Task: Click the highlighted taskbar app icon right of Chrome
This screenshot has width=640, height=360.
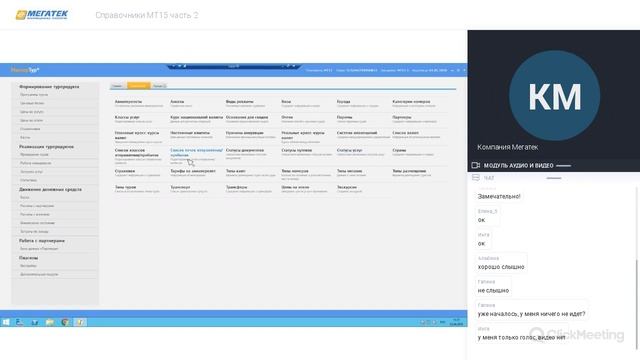Action: tap(80, 322)
